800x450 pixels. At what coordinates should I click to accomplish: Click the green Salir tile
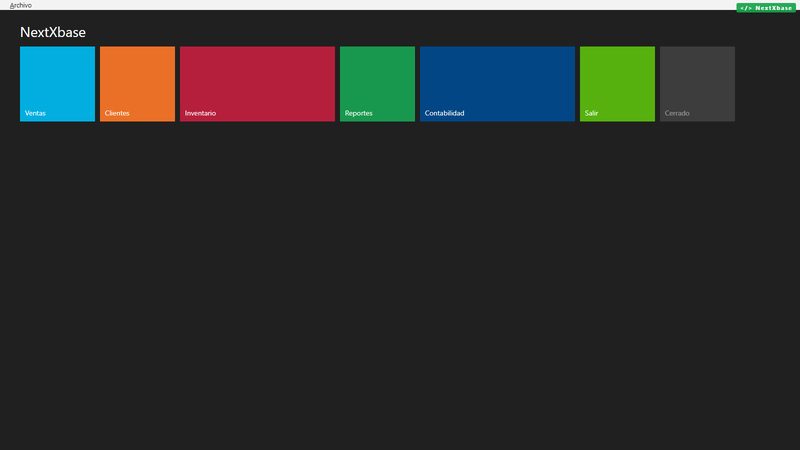[617, 84]
